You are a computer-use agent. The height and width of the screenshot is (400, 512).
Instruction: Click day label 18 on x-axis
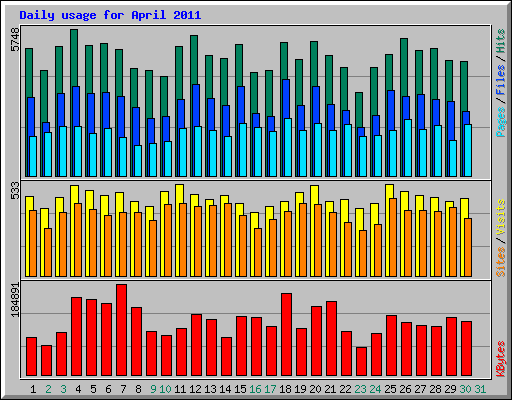(285, 389)
